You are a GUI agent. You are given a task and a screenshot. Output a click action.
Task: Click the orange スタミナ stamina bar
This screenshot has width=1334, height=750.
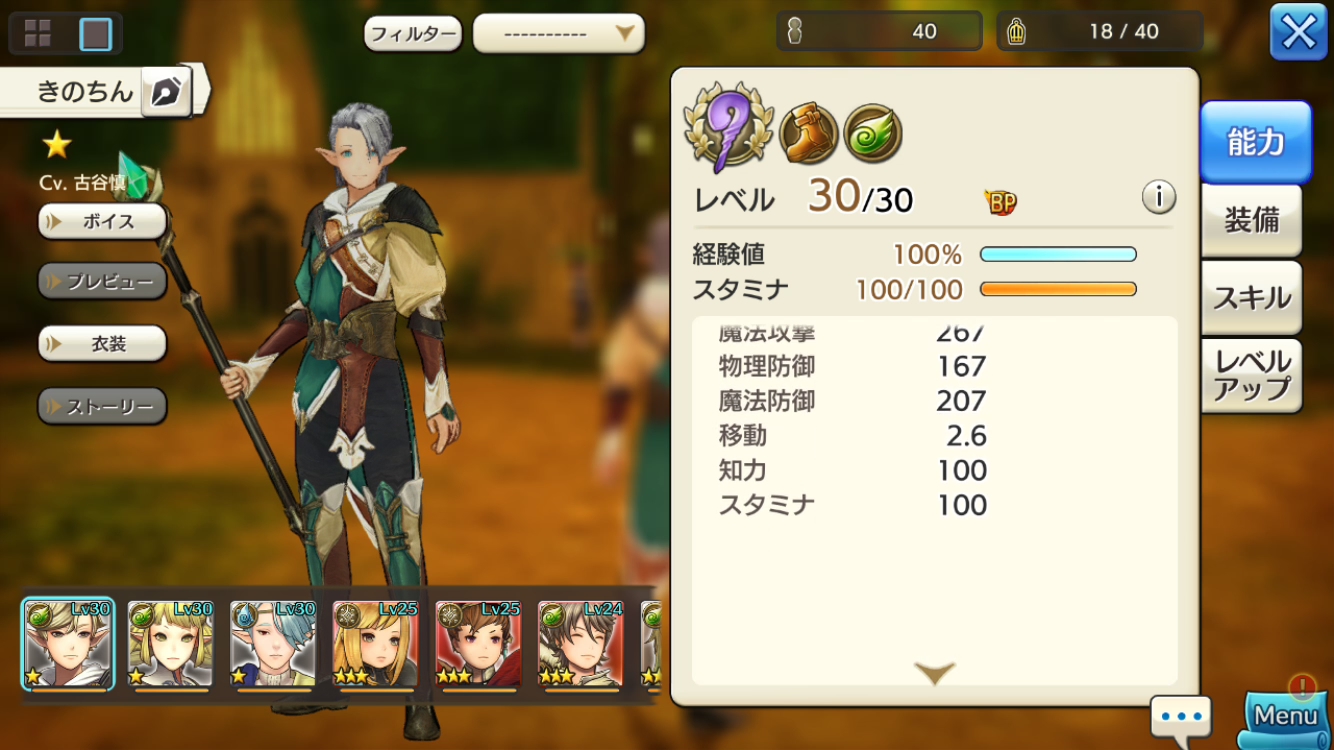[1058, 290]
